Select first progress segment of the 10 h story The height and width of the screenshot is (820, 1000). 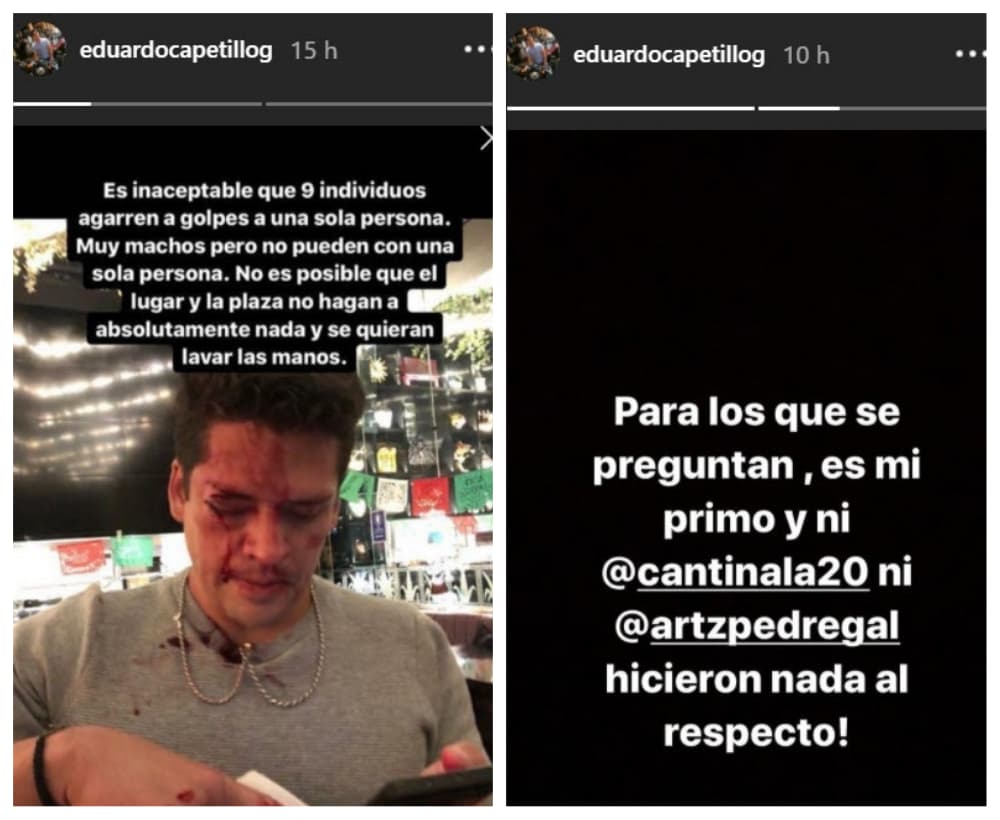point(631,108)
